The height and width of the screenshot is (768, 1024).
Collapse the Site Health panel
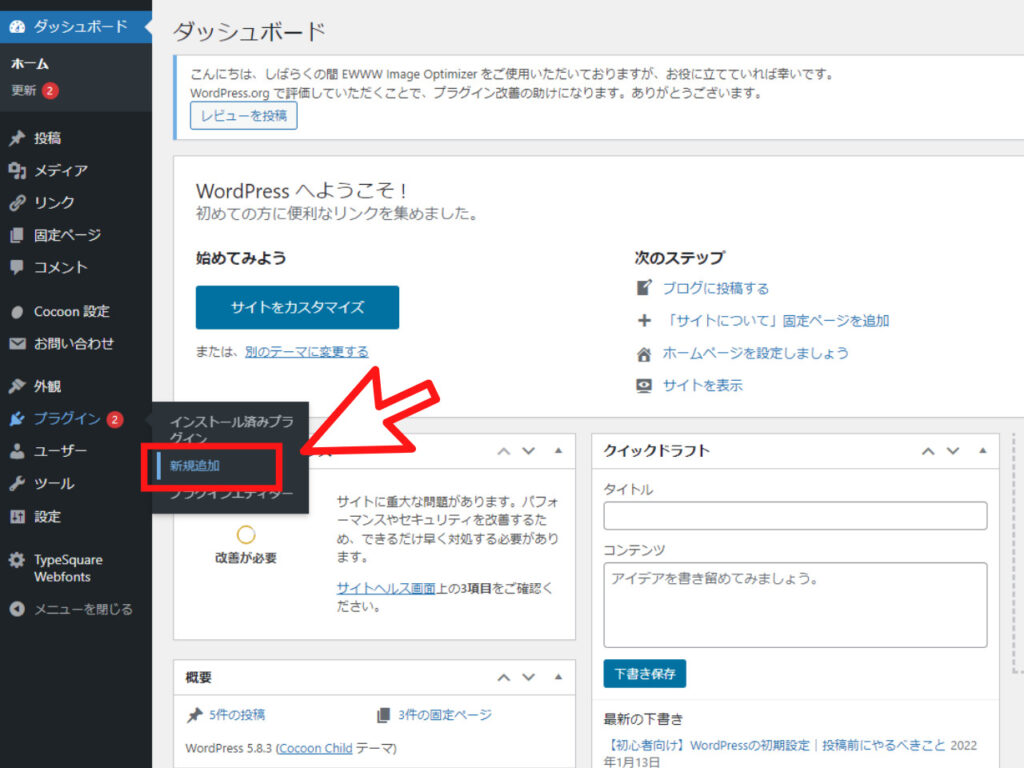click(558, 451)
